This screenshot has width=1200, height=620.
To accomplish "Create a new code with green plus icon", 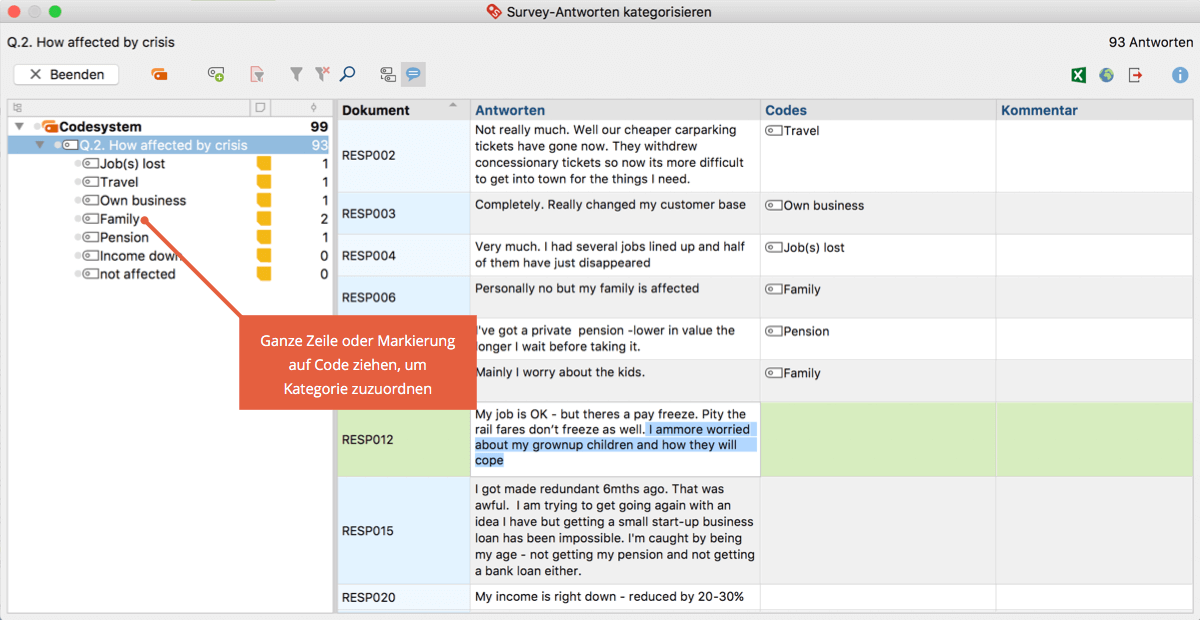I will pos(216,75).
